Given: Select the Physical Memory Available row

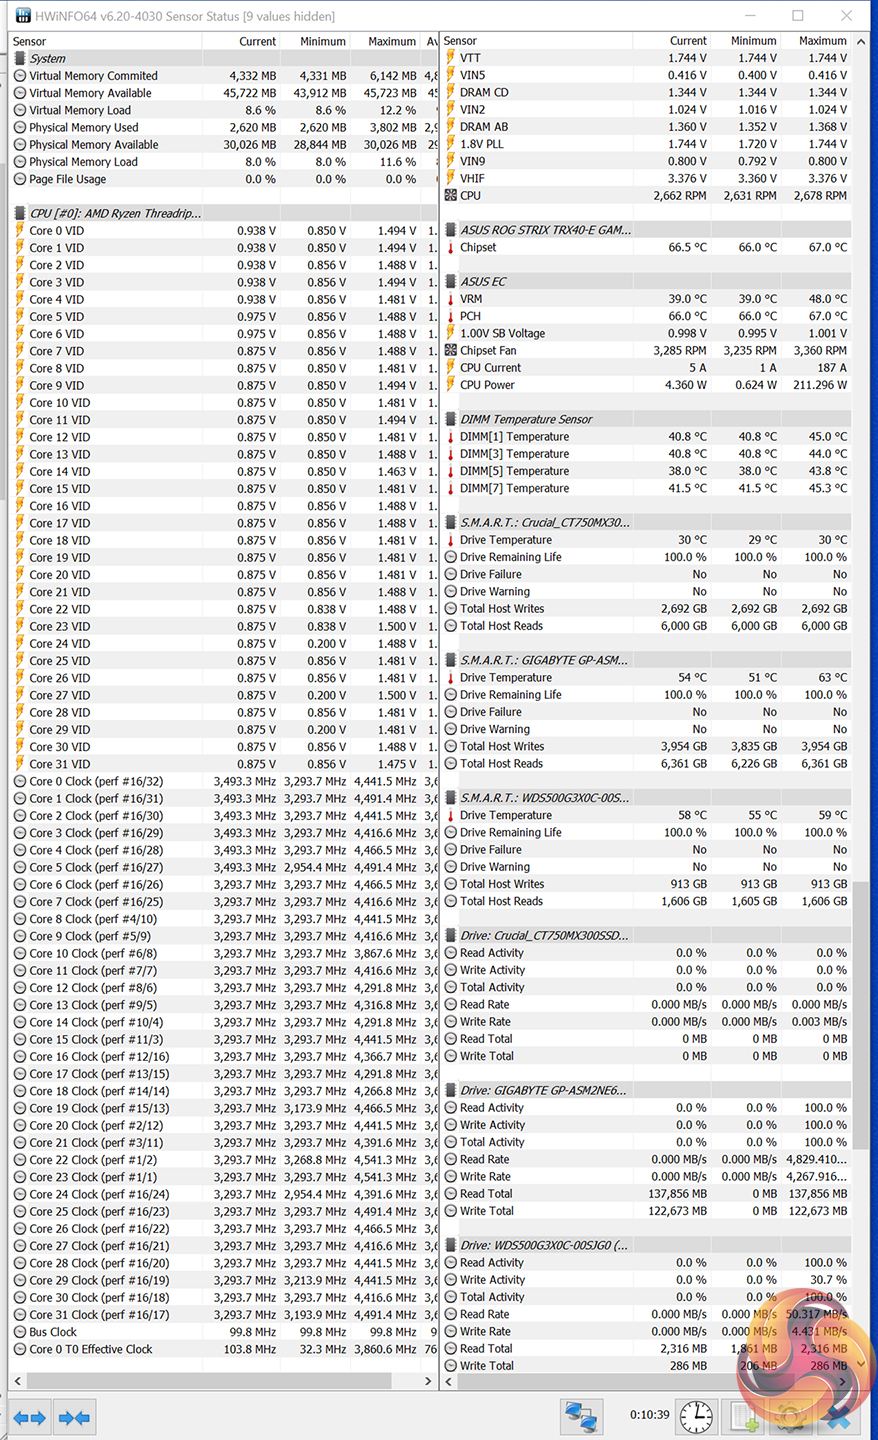Looking at the screenshot, I should [x=224, y=145].
